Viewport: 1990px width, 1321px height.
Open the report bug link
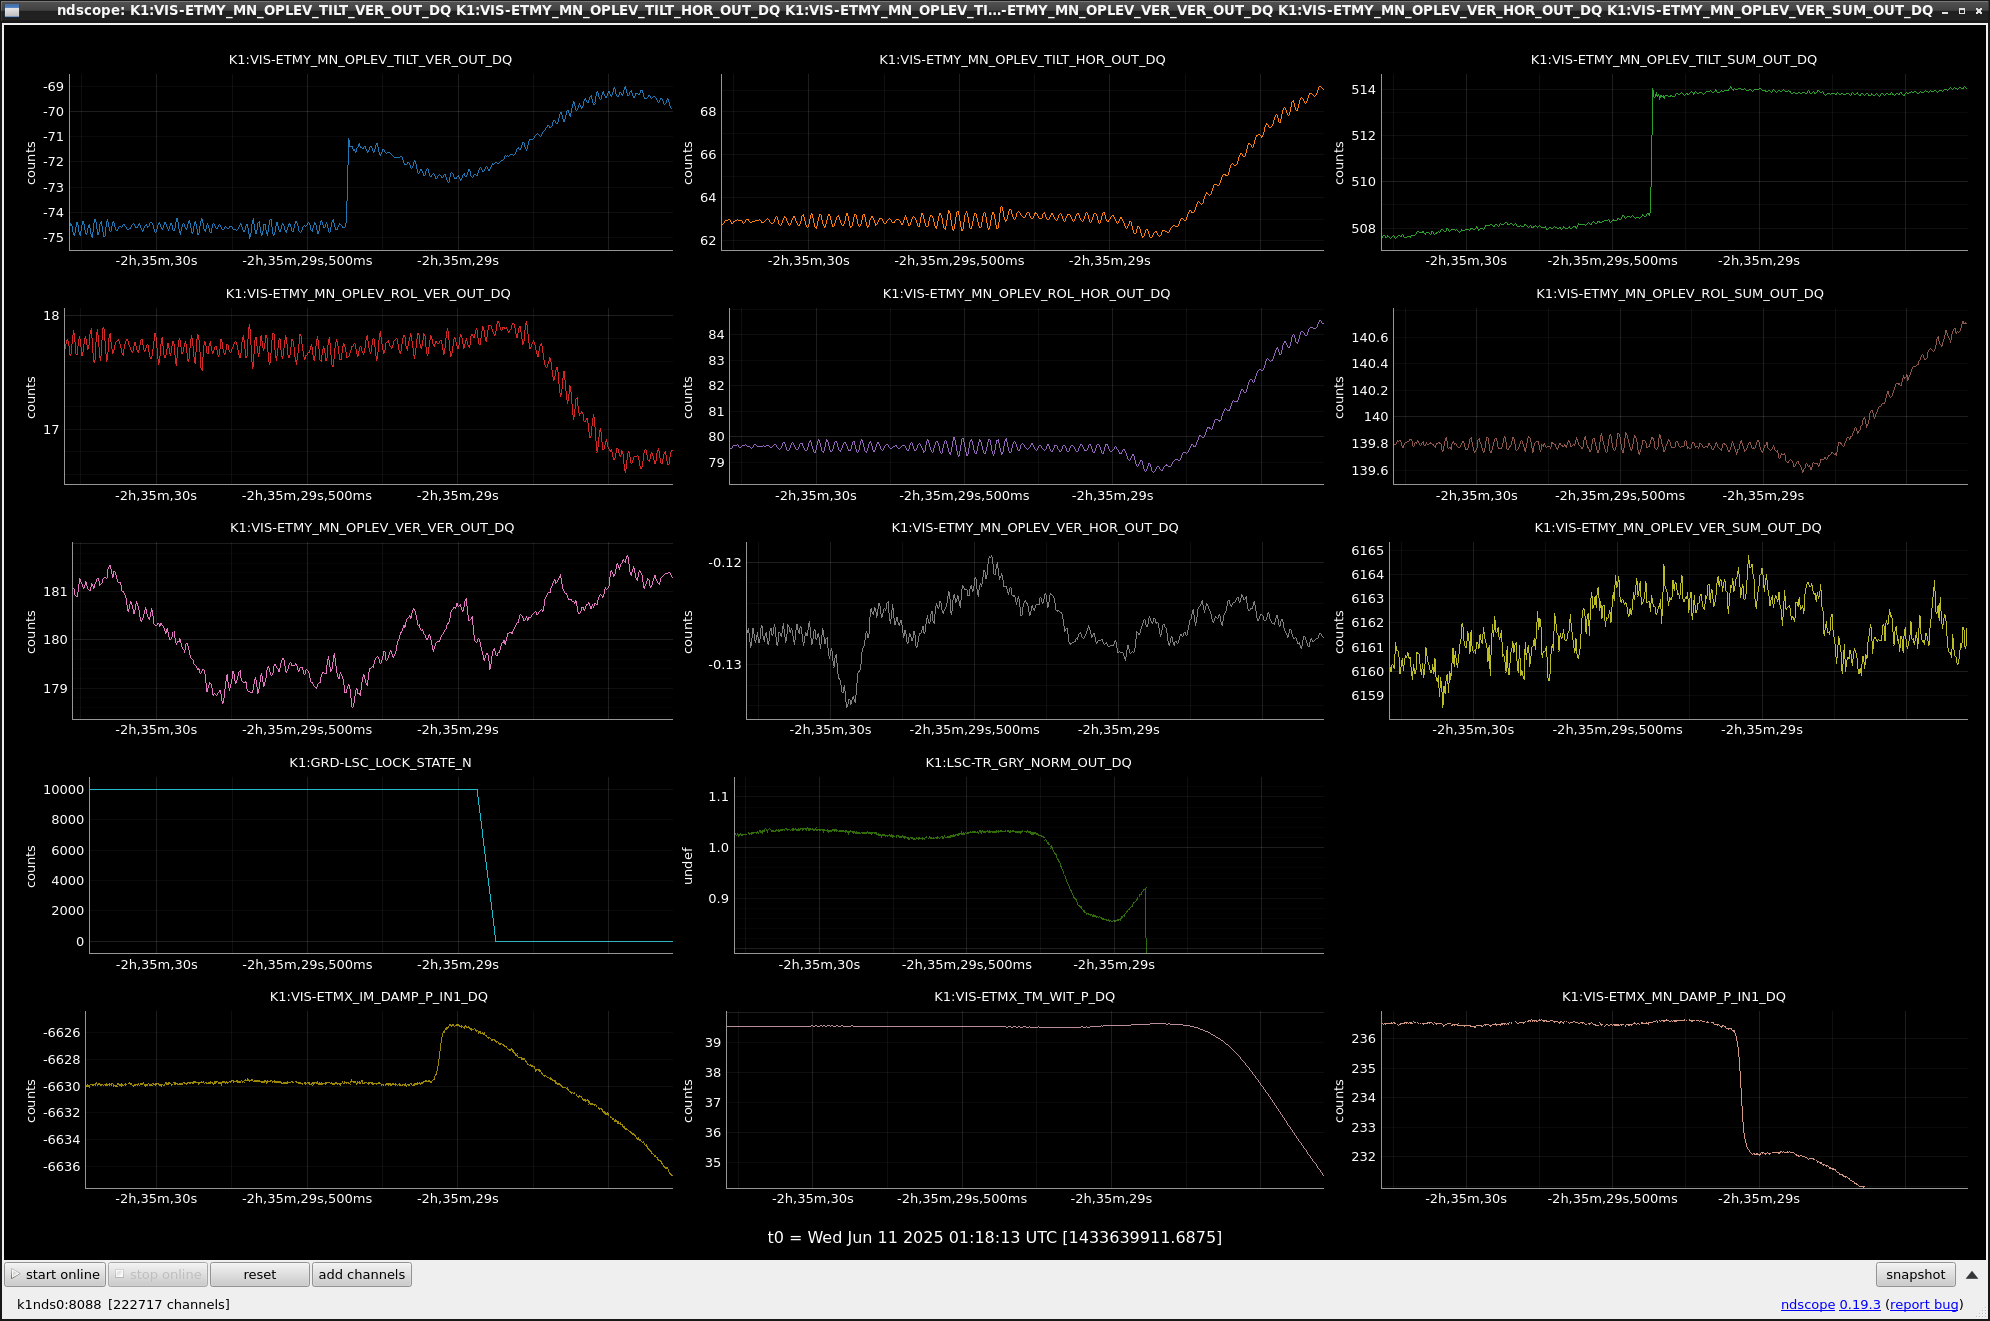[1924, 1304]
